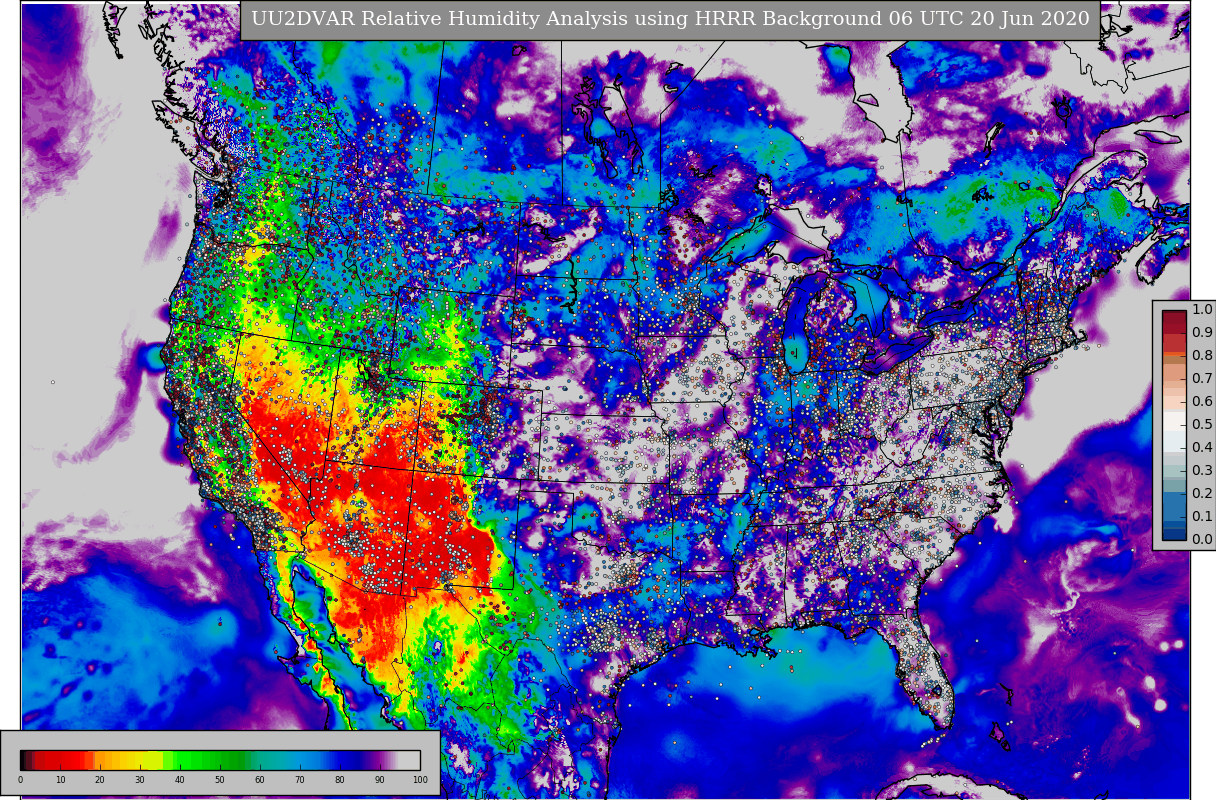Pick the "80" label on the horizontal colorbar

pyautogui.click(x=340, y=780)
